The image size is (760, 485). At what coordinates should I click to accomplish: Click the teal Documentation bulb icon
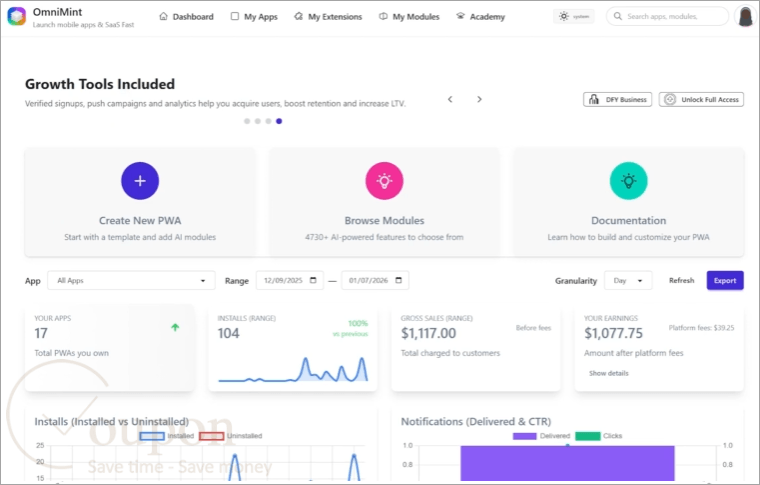coord(629,181)
